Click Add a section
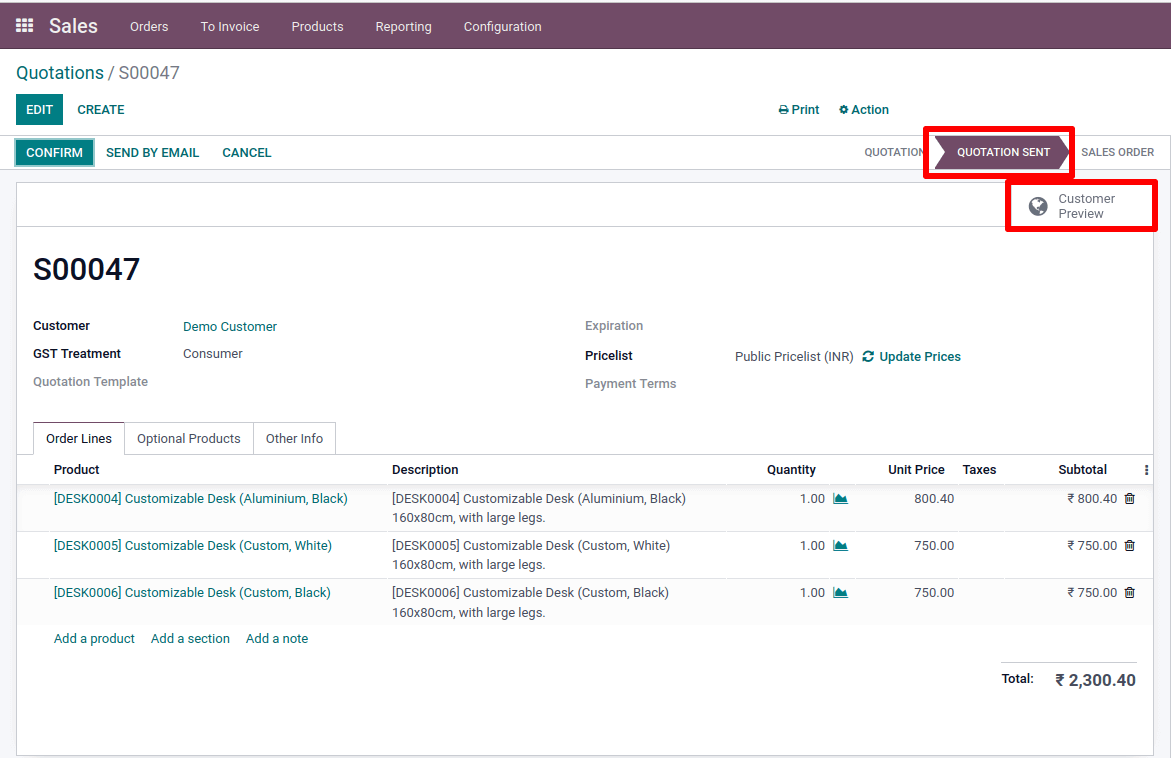 pyautogui.click(x=190, y=639)
